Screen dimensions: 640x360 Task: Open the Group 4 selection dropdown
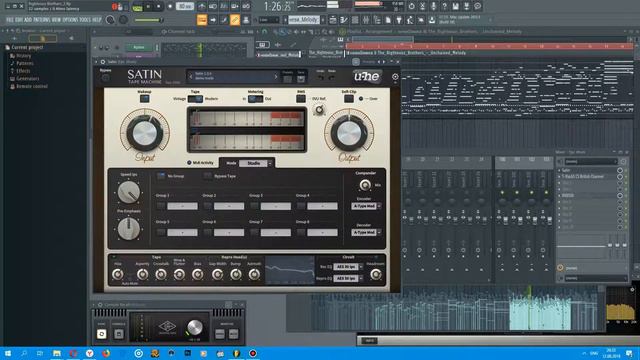(x=322, y=206)
